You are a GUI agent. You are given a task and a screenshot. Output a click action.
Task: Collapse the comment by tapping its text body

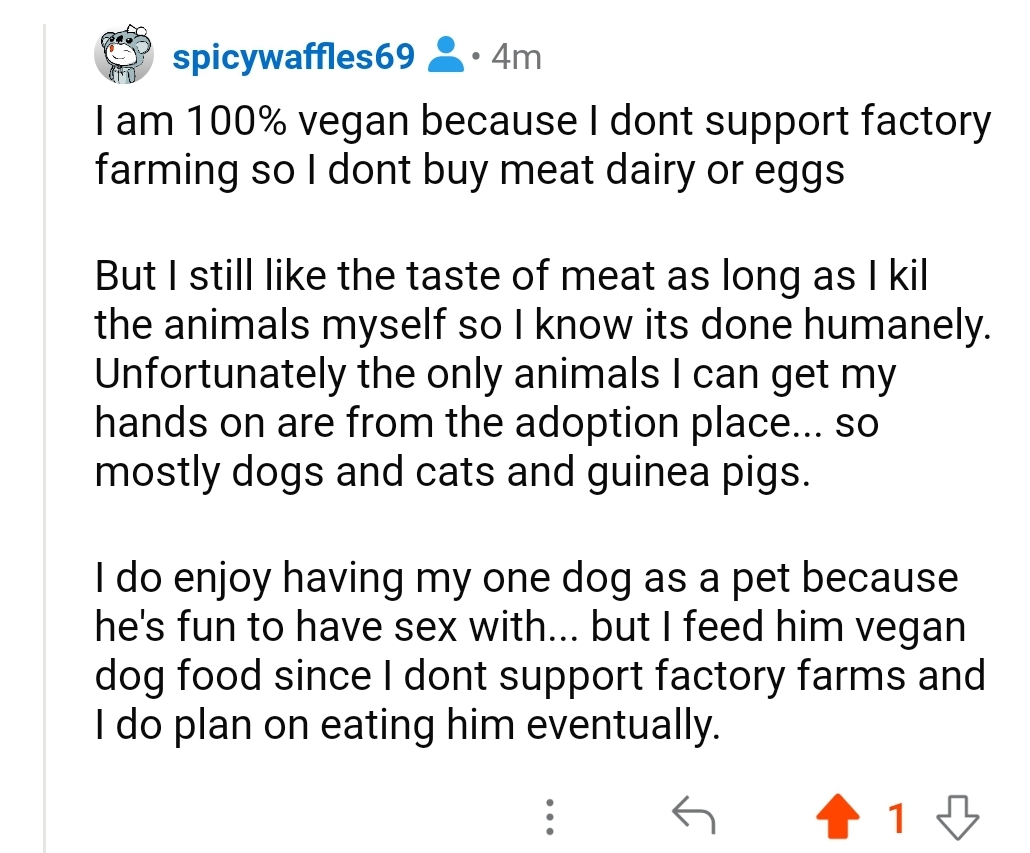point(500,420)
